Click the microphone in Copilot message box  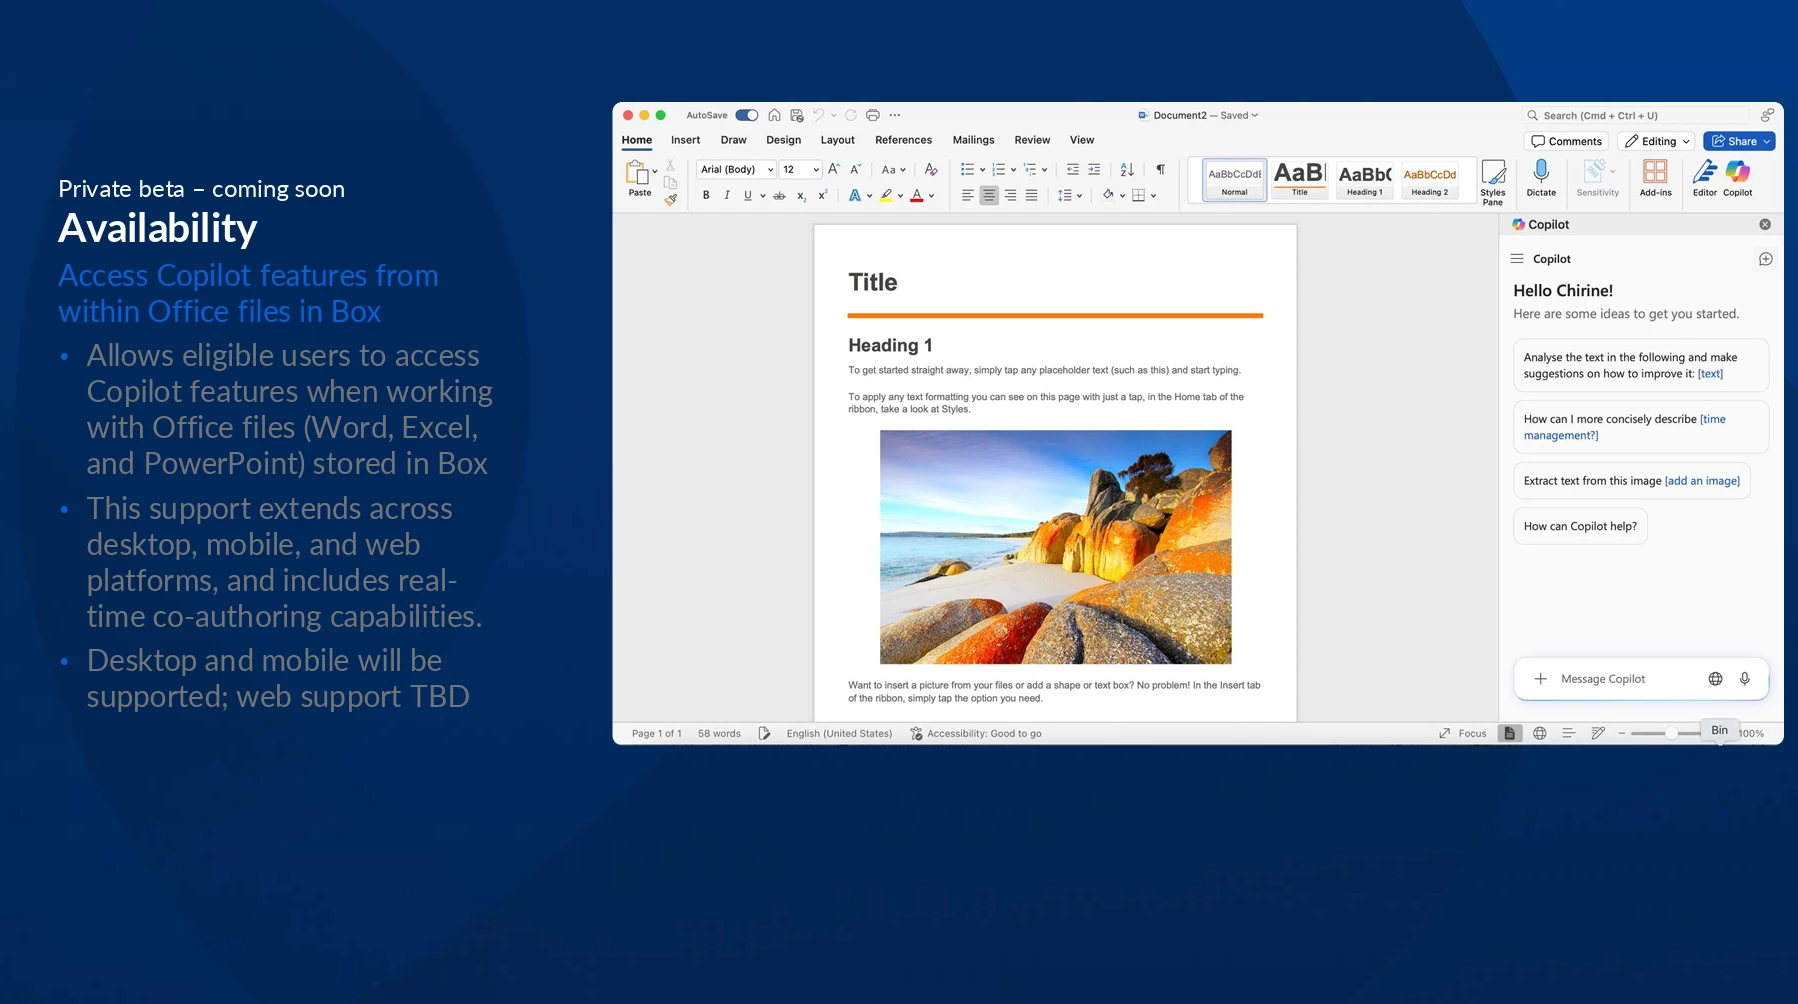[1745, 679]
